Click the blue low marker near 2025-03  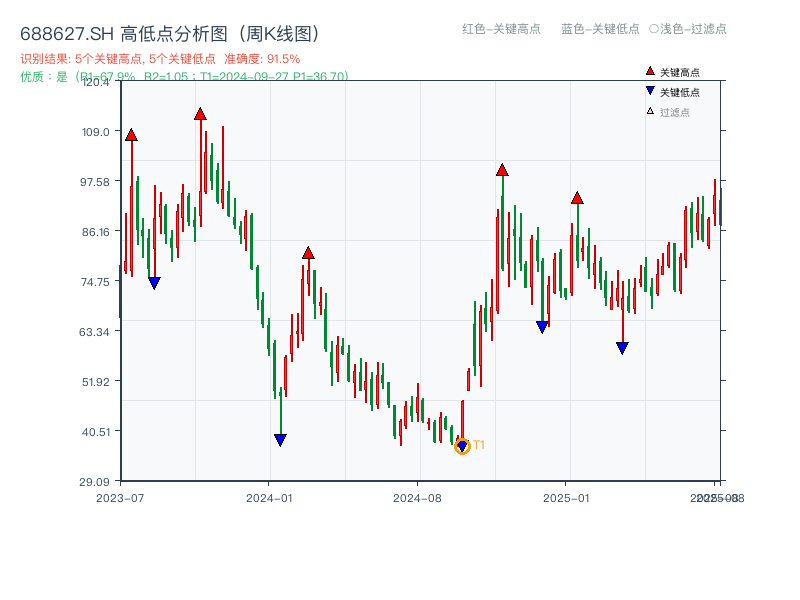(622, 347)
